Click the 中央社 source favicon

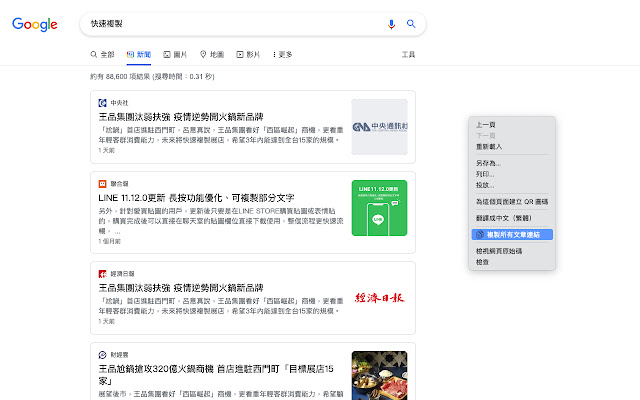(x=102, y=103)
